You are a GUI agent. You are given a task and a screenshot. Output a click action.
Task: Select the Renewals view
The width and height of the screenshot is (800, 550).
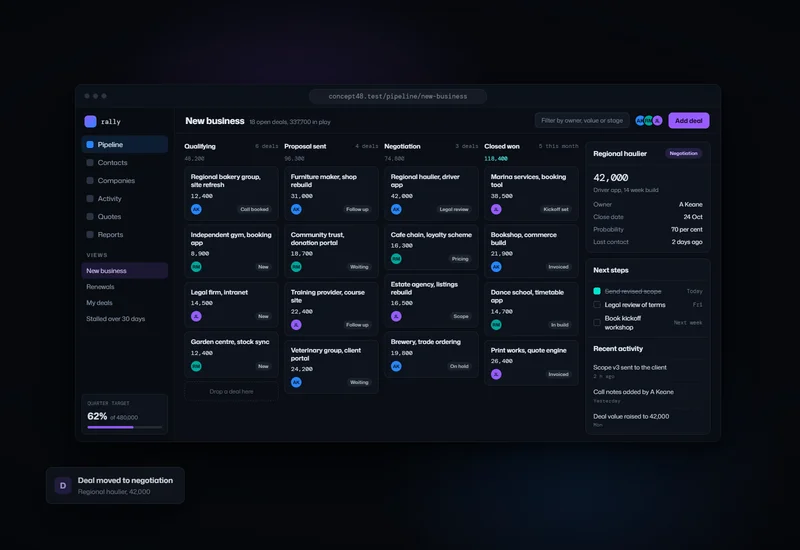point(124,287)
